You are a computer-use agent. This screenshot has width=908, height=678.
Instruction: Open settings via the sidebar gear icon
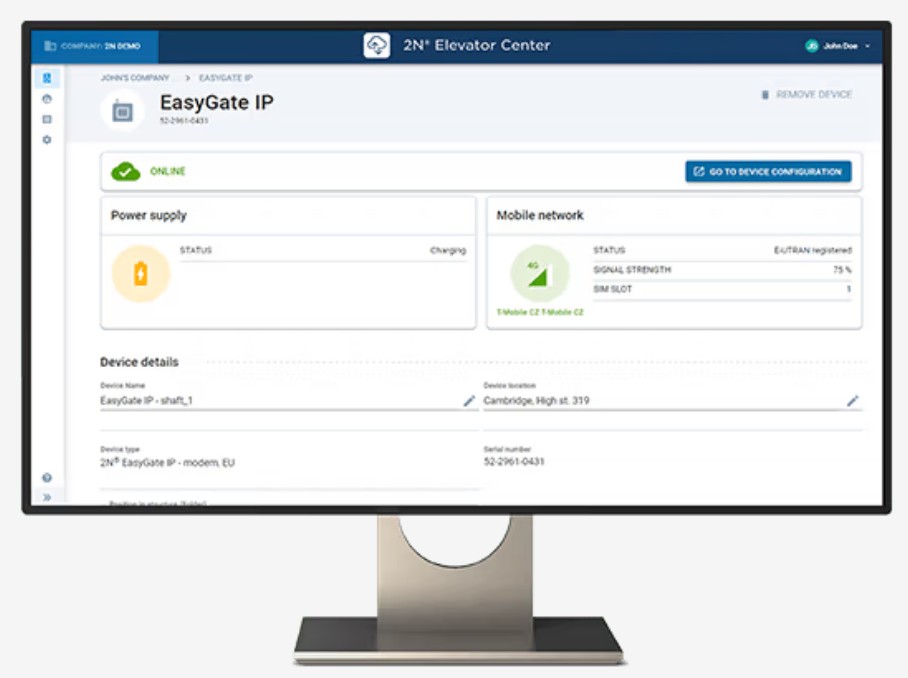tap(47, 140)
